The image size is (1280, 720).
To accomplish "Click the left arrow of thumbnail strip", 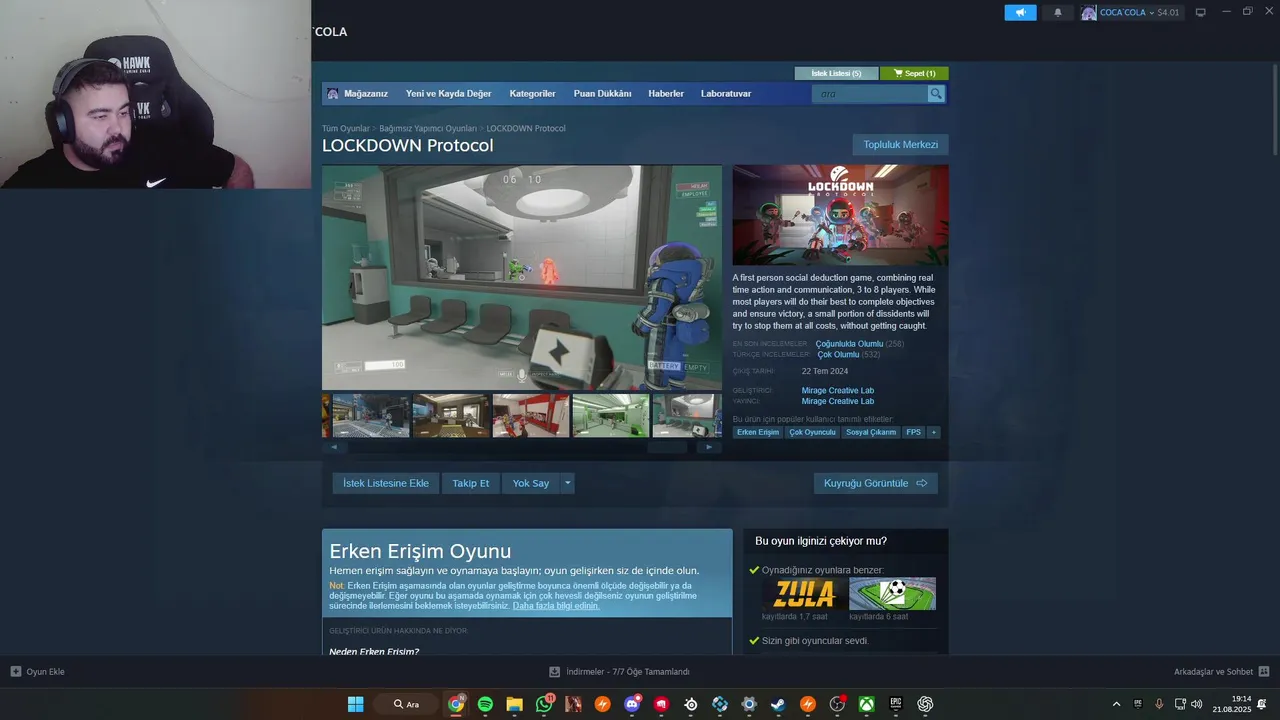I will click(334, 447).
